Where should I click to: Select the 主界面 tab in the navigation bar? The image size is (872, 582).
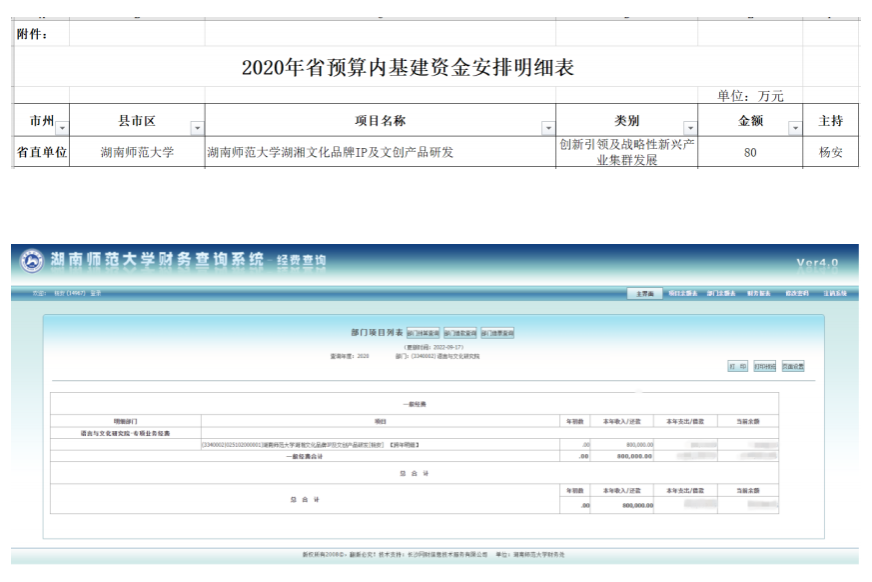(645, 294)
